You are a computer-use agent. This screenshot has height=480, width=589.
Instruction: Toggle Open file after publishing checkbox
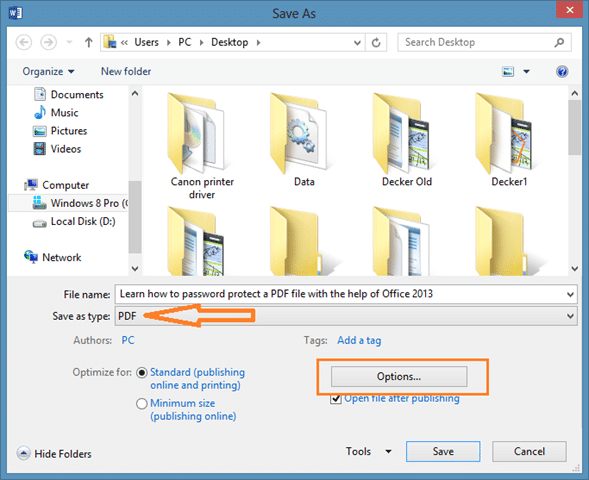click(336, 398)
